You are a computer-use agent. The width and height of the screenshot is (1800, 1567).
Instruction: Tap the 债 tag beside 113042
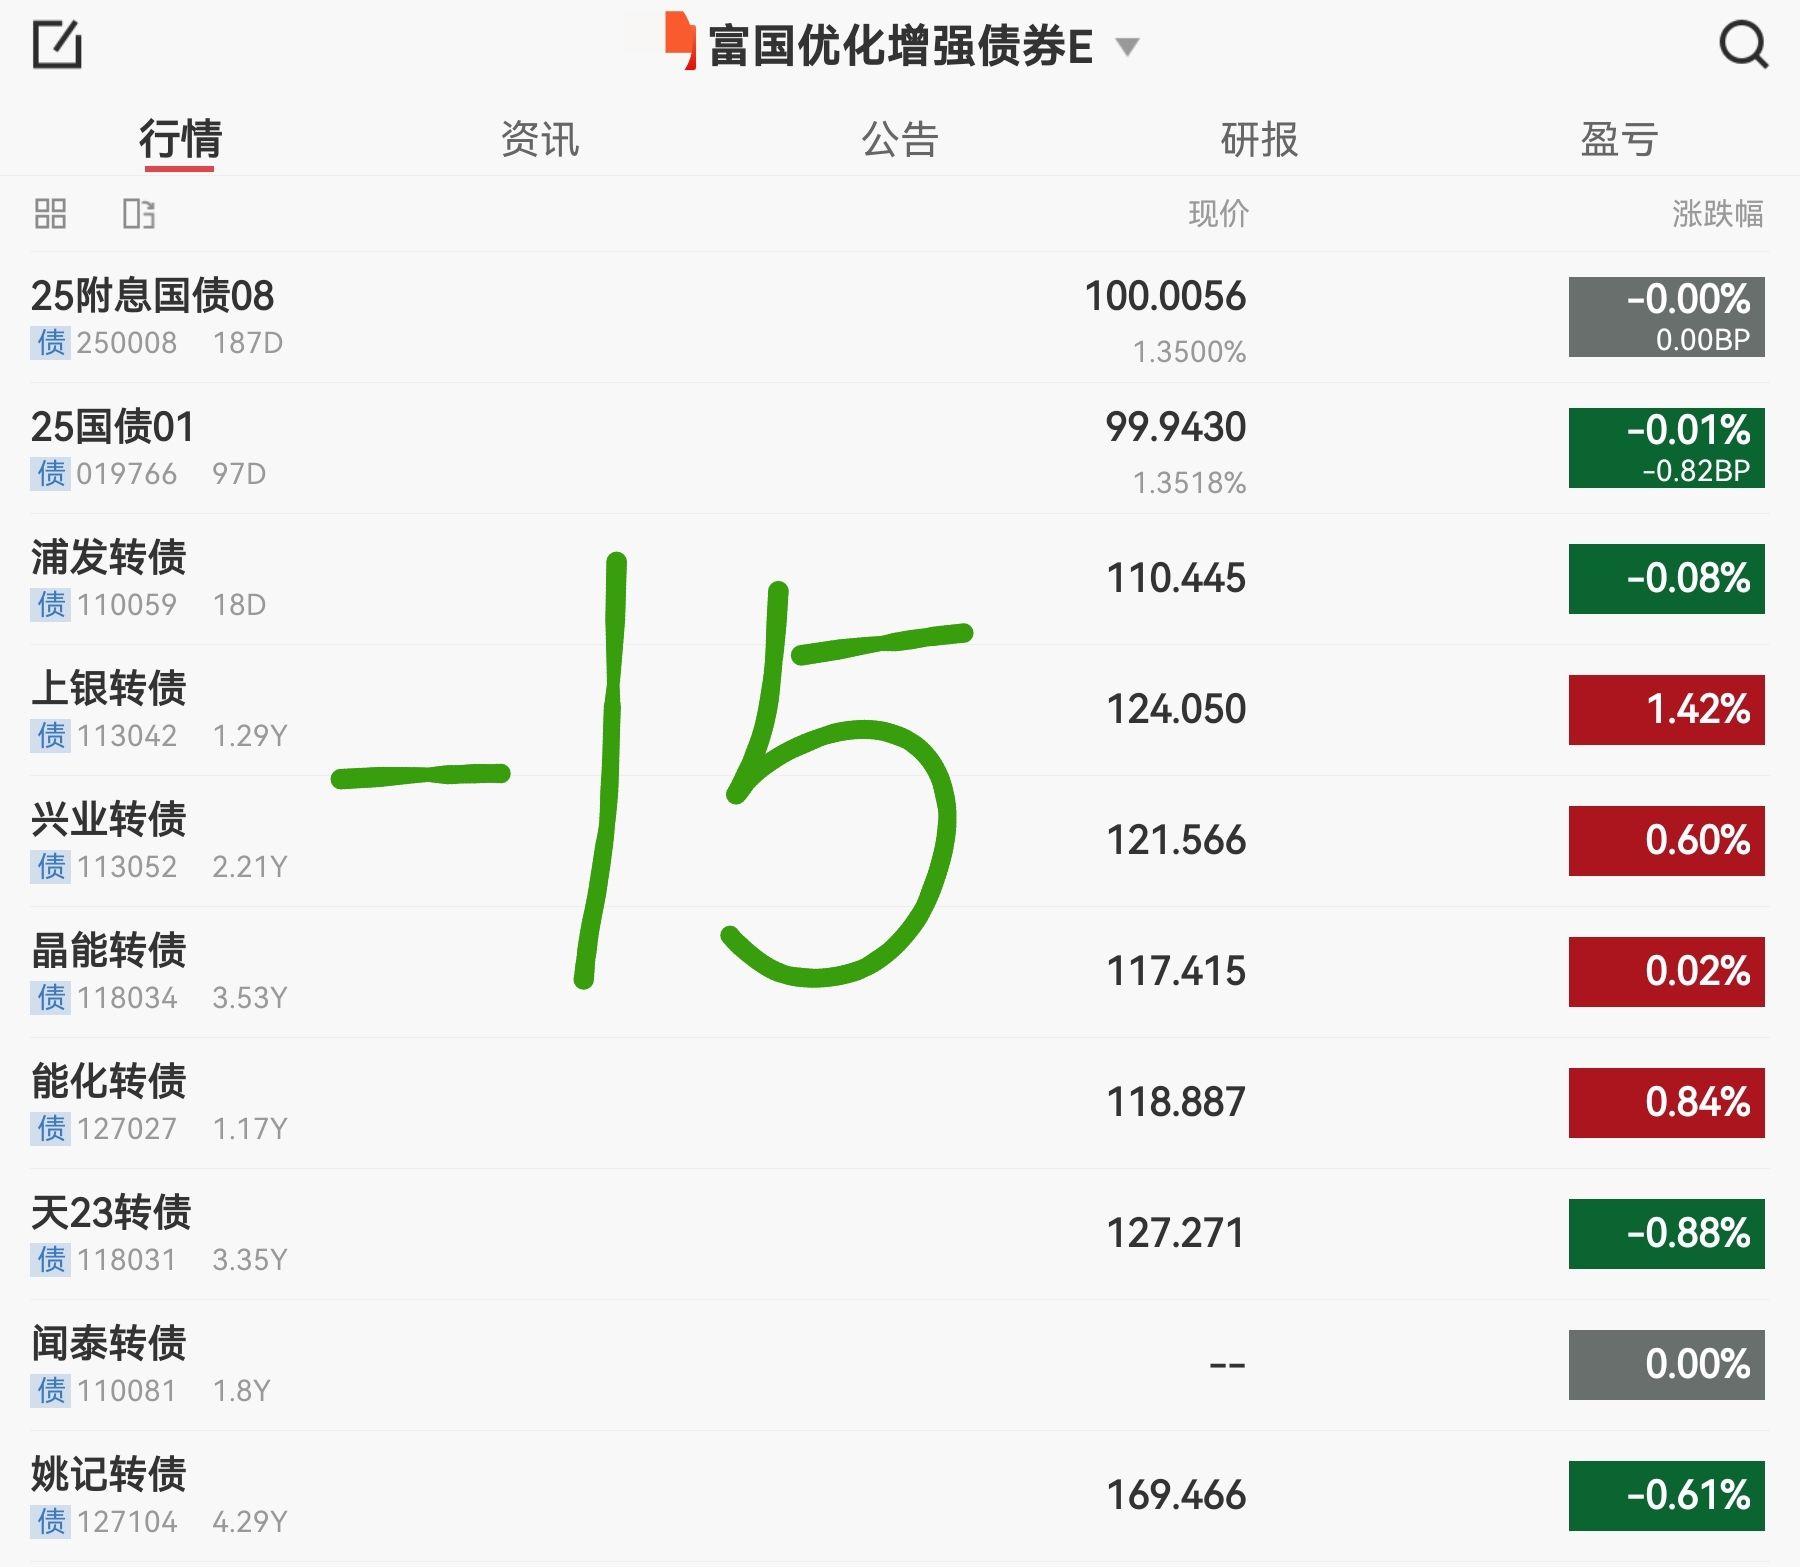click(50, 735)
